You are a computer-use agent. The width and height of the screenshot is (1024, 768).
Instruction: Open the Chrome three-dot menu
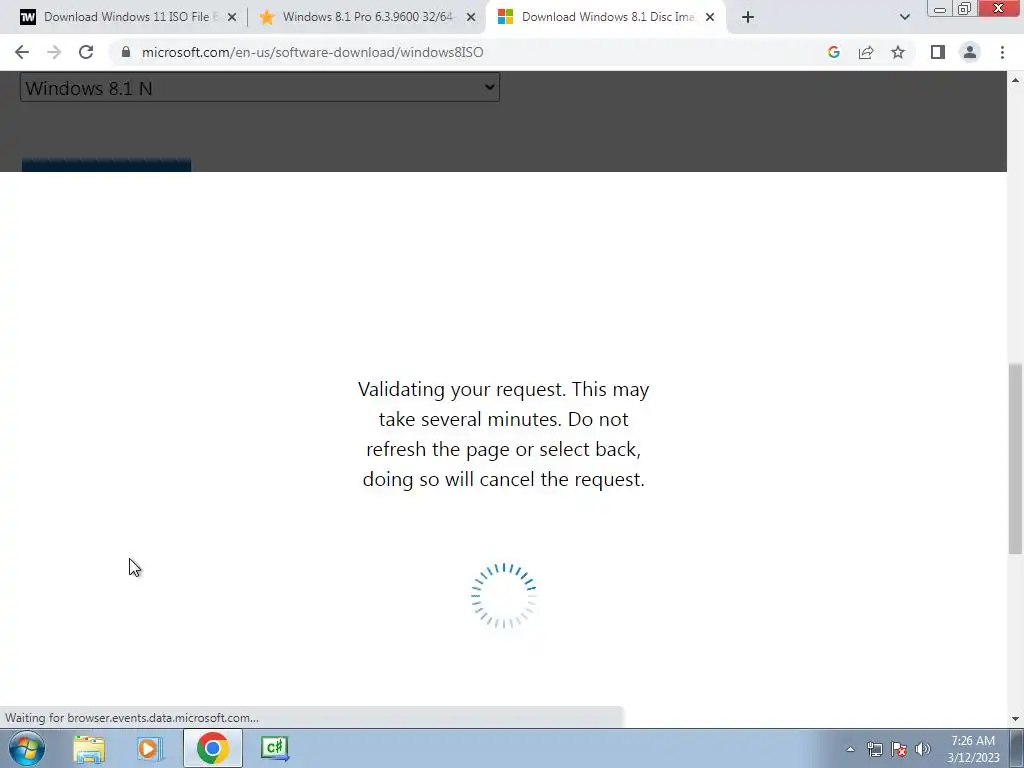click(x=1002, y=52)
